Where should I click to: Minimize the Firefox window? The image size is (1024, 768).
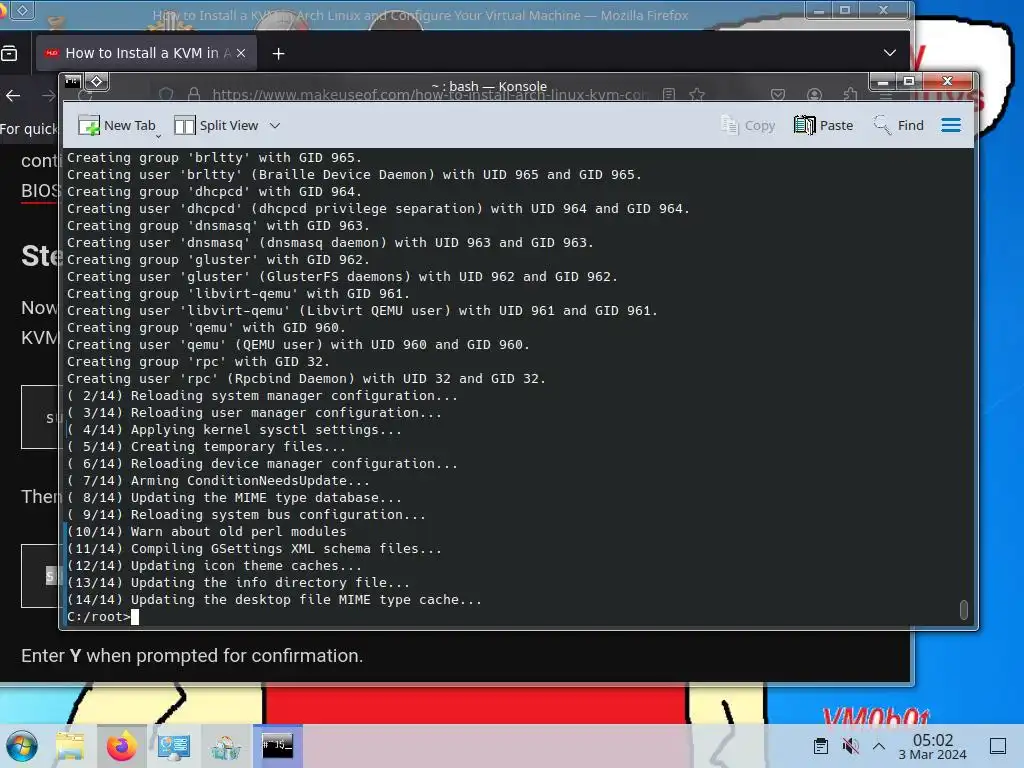point(818,10)
